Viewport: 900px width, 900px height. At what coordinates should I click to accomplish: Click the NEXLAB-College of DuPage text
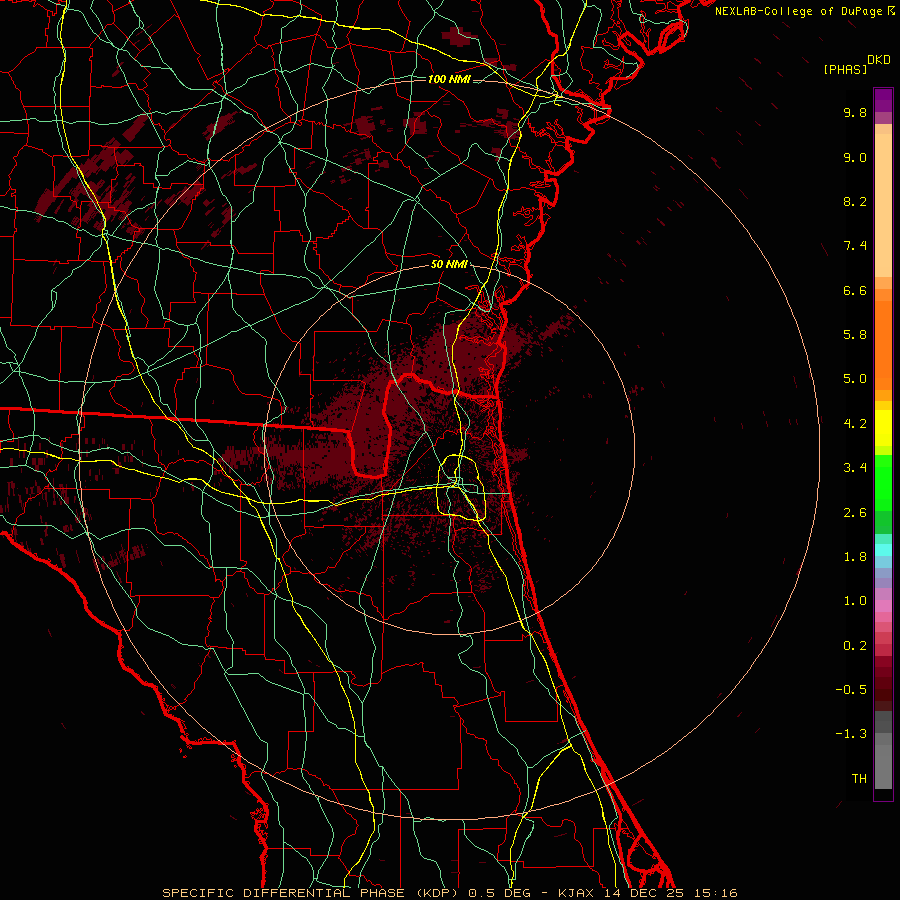tap(799, 11)
